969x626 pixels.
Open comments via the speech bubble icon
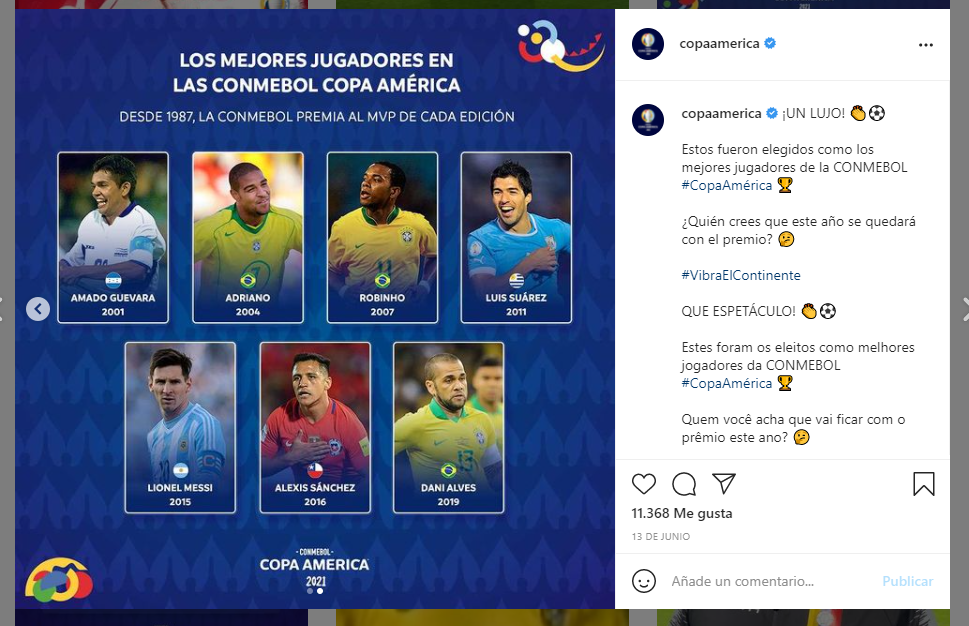coord(684,484)
